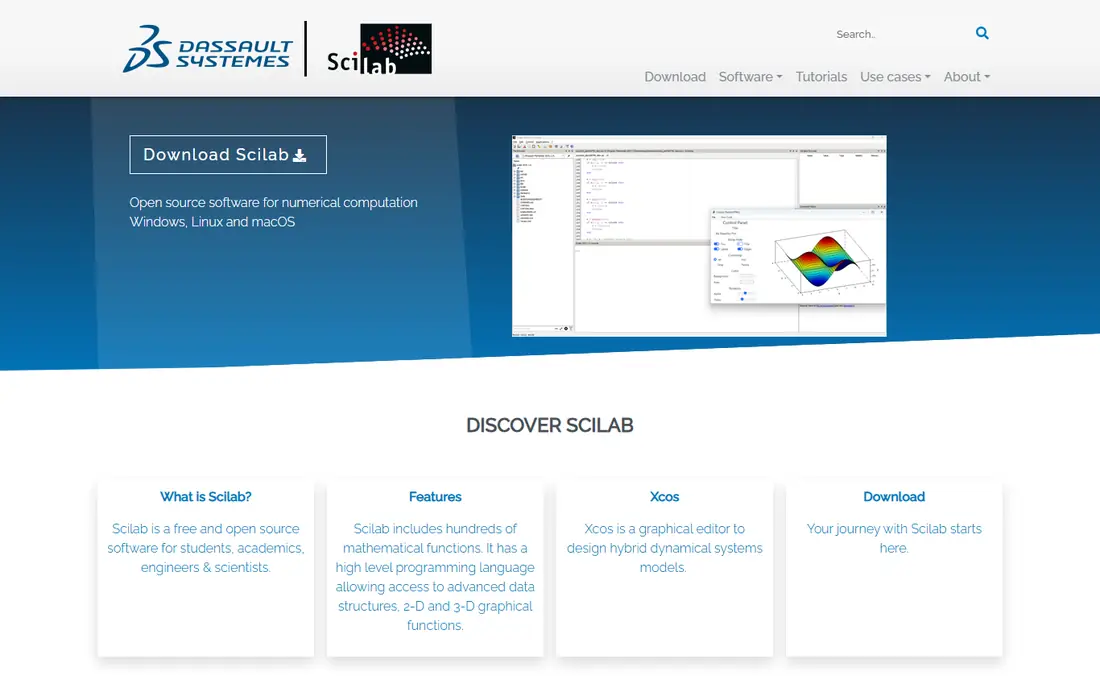The width and height of the screenshot is (1100, 688).
Task: Click text 'Scilab includes hundreds of'
Action: pyautogui.click(x=435, y=529)
